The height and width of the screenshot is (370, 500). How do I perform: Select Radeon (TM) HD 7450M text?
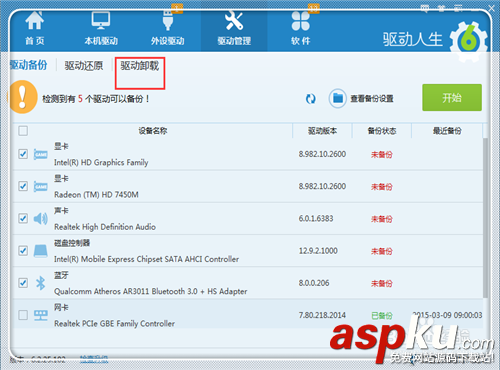96,194
